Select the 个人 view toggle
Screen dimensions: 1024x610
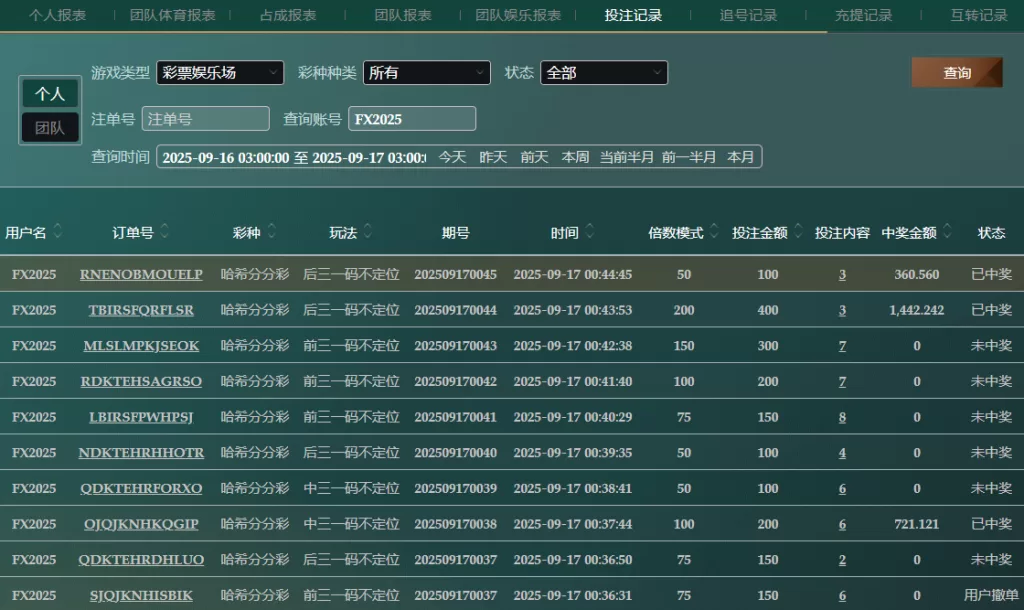(x=50, y=94)
